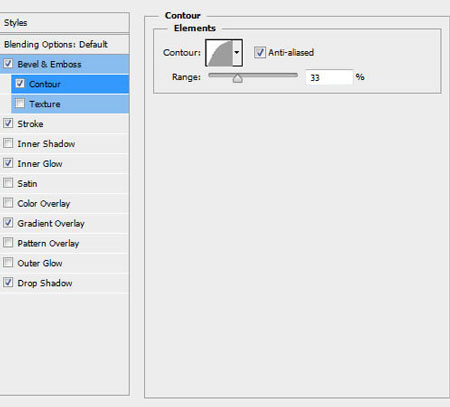Click the Range slider handle

(x=237, y=78)
